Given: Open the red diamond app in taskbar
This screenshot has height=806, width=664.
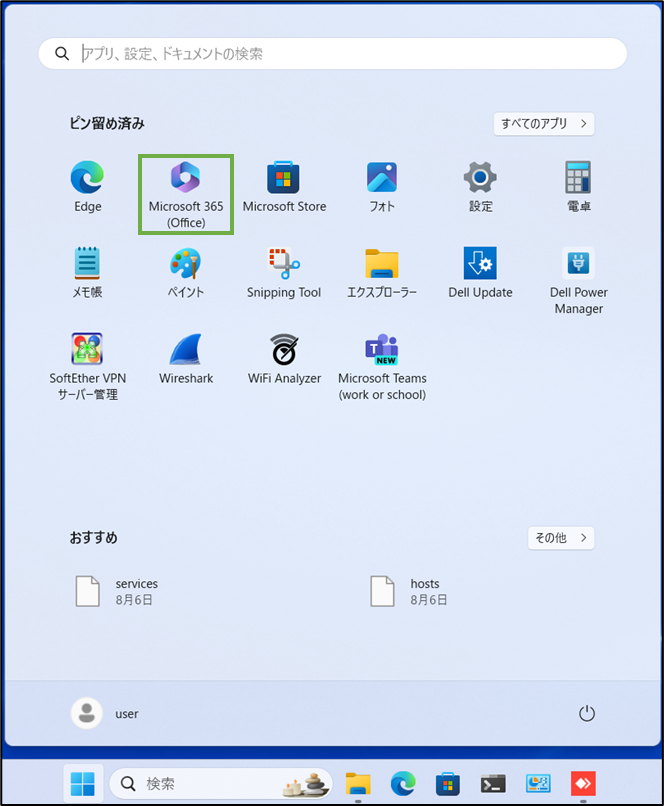Looking at the screenshot, I should 583,783.
